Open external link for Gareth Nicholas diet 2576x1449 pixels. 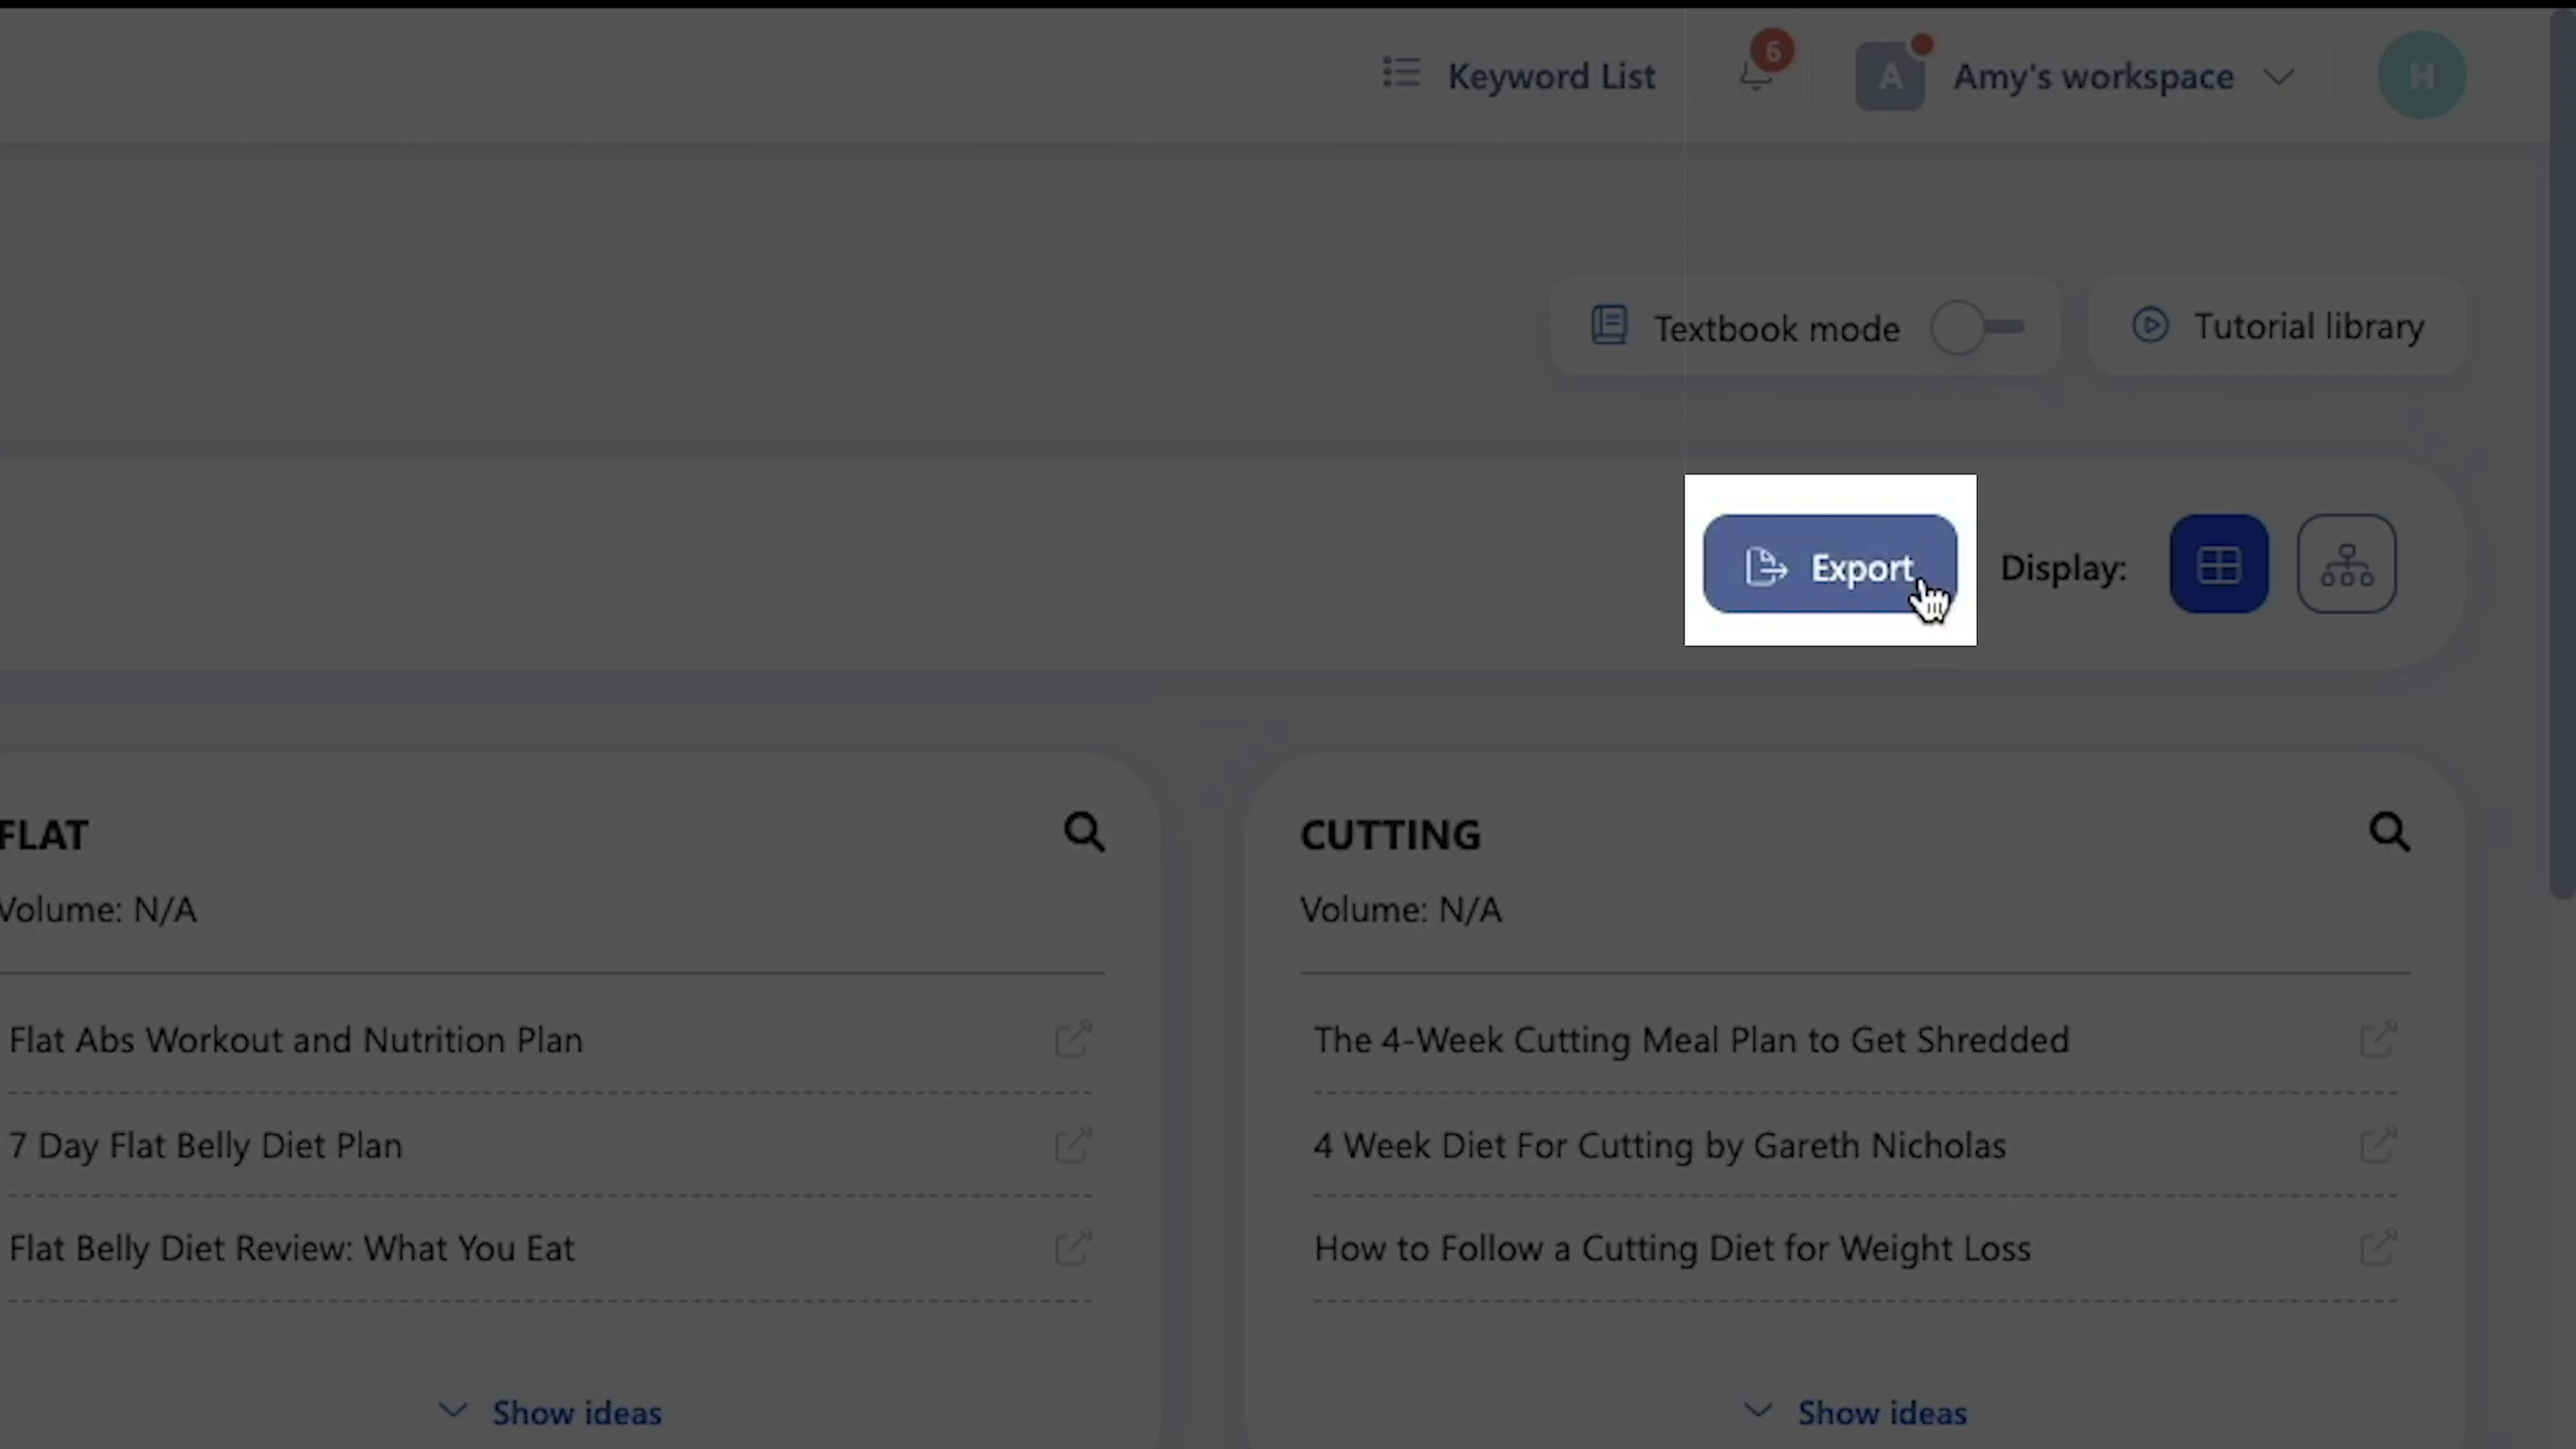click(x=2378, y=1144)
